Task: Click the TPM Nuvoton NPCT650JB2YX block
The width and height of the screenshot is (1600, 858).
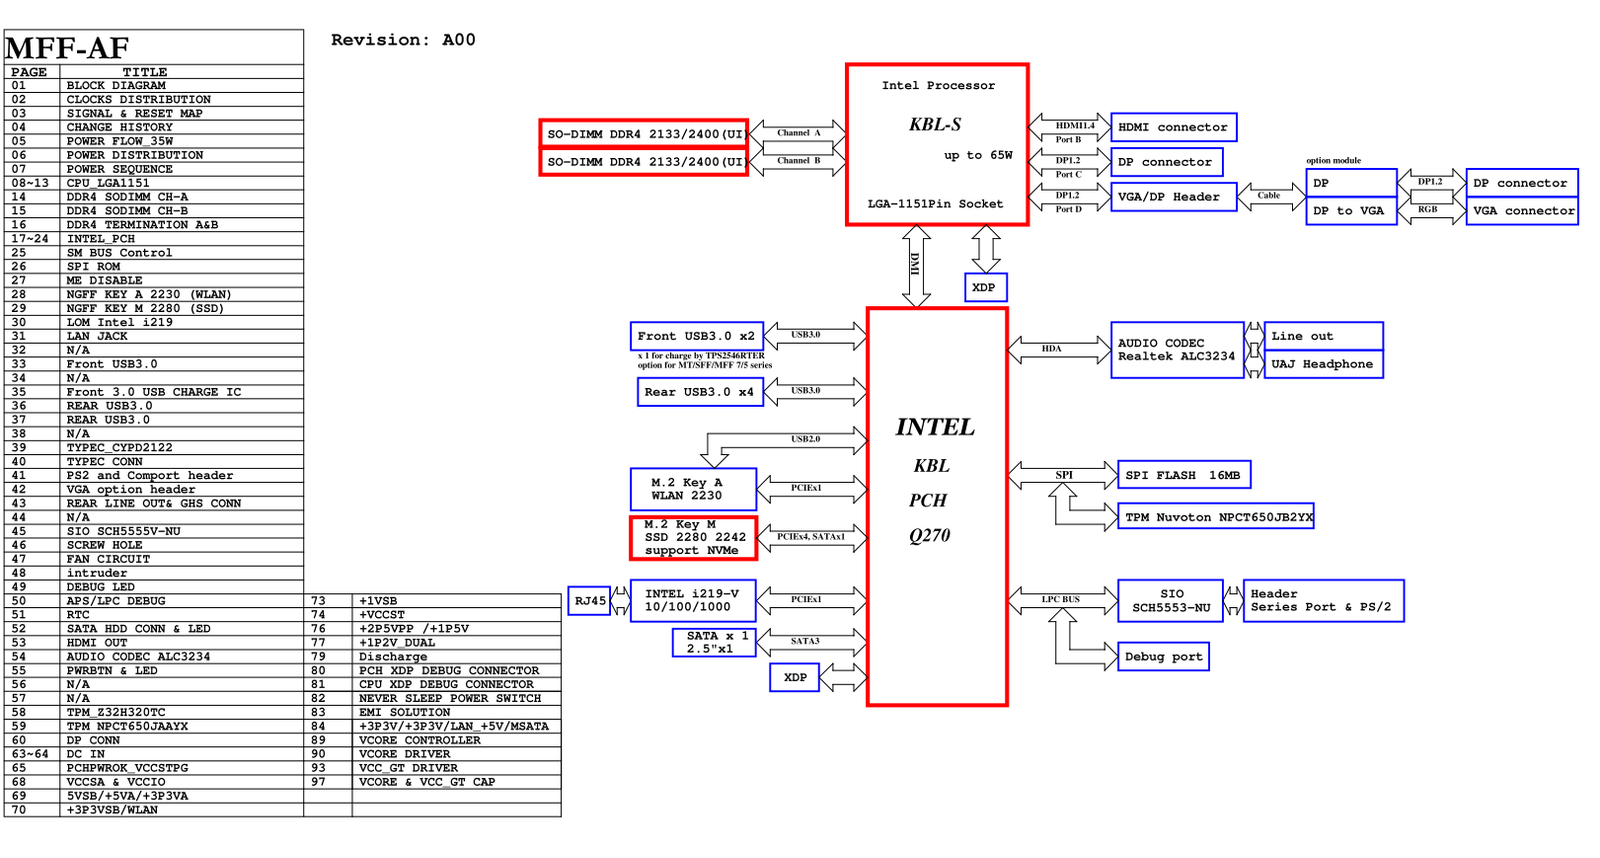Action: pyautogui.click(x=1215, y=517)
